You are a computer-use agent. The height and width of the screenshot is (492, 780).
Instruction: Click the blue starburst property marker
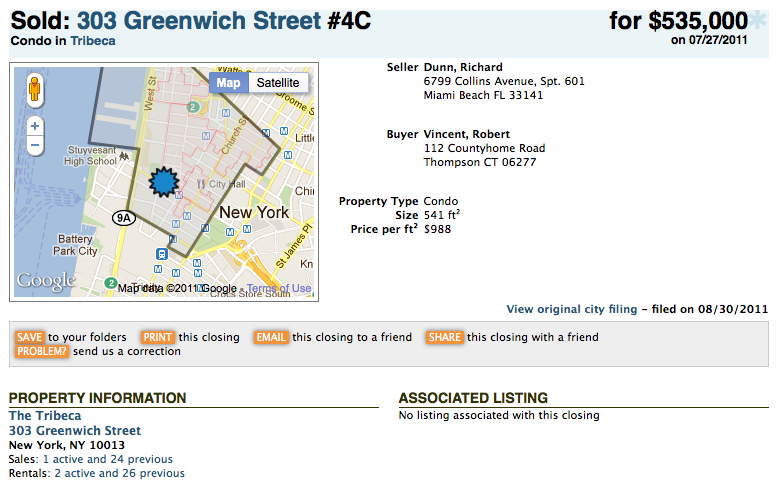coord(163,182)
